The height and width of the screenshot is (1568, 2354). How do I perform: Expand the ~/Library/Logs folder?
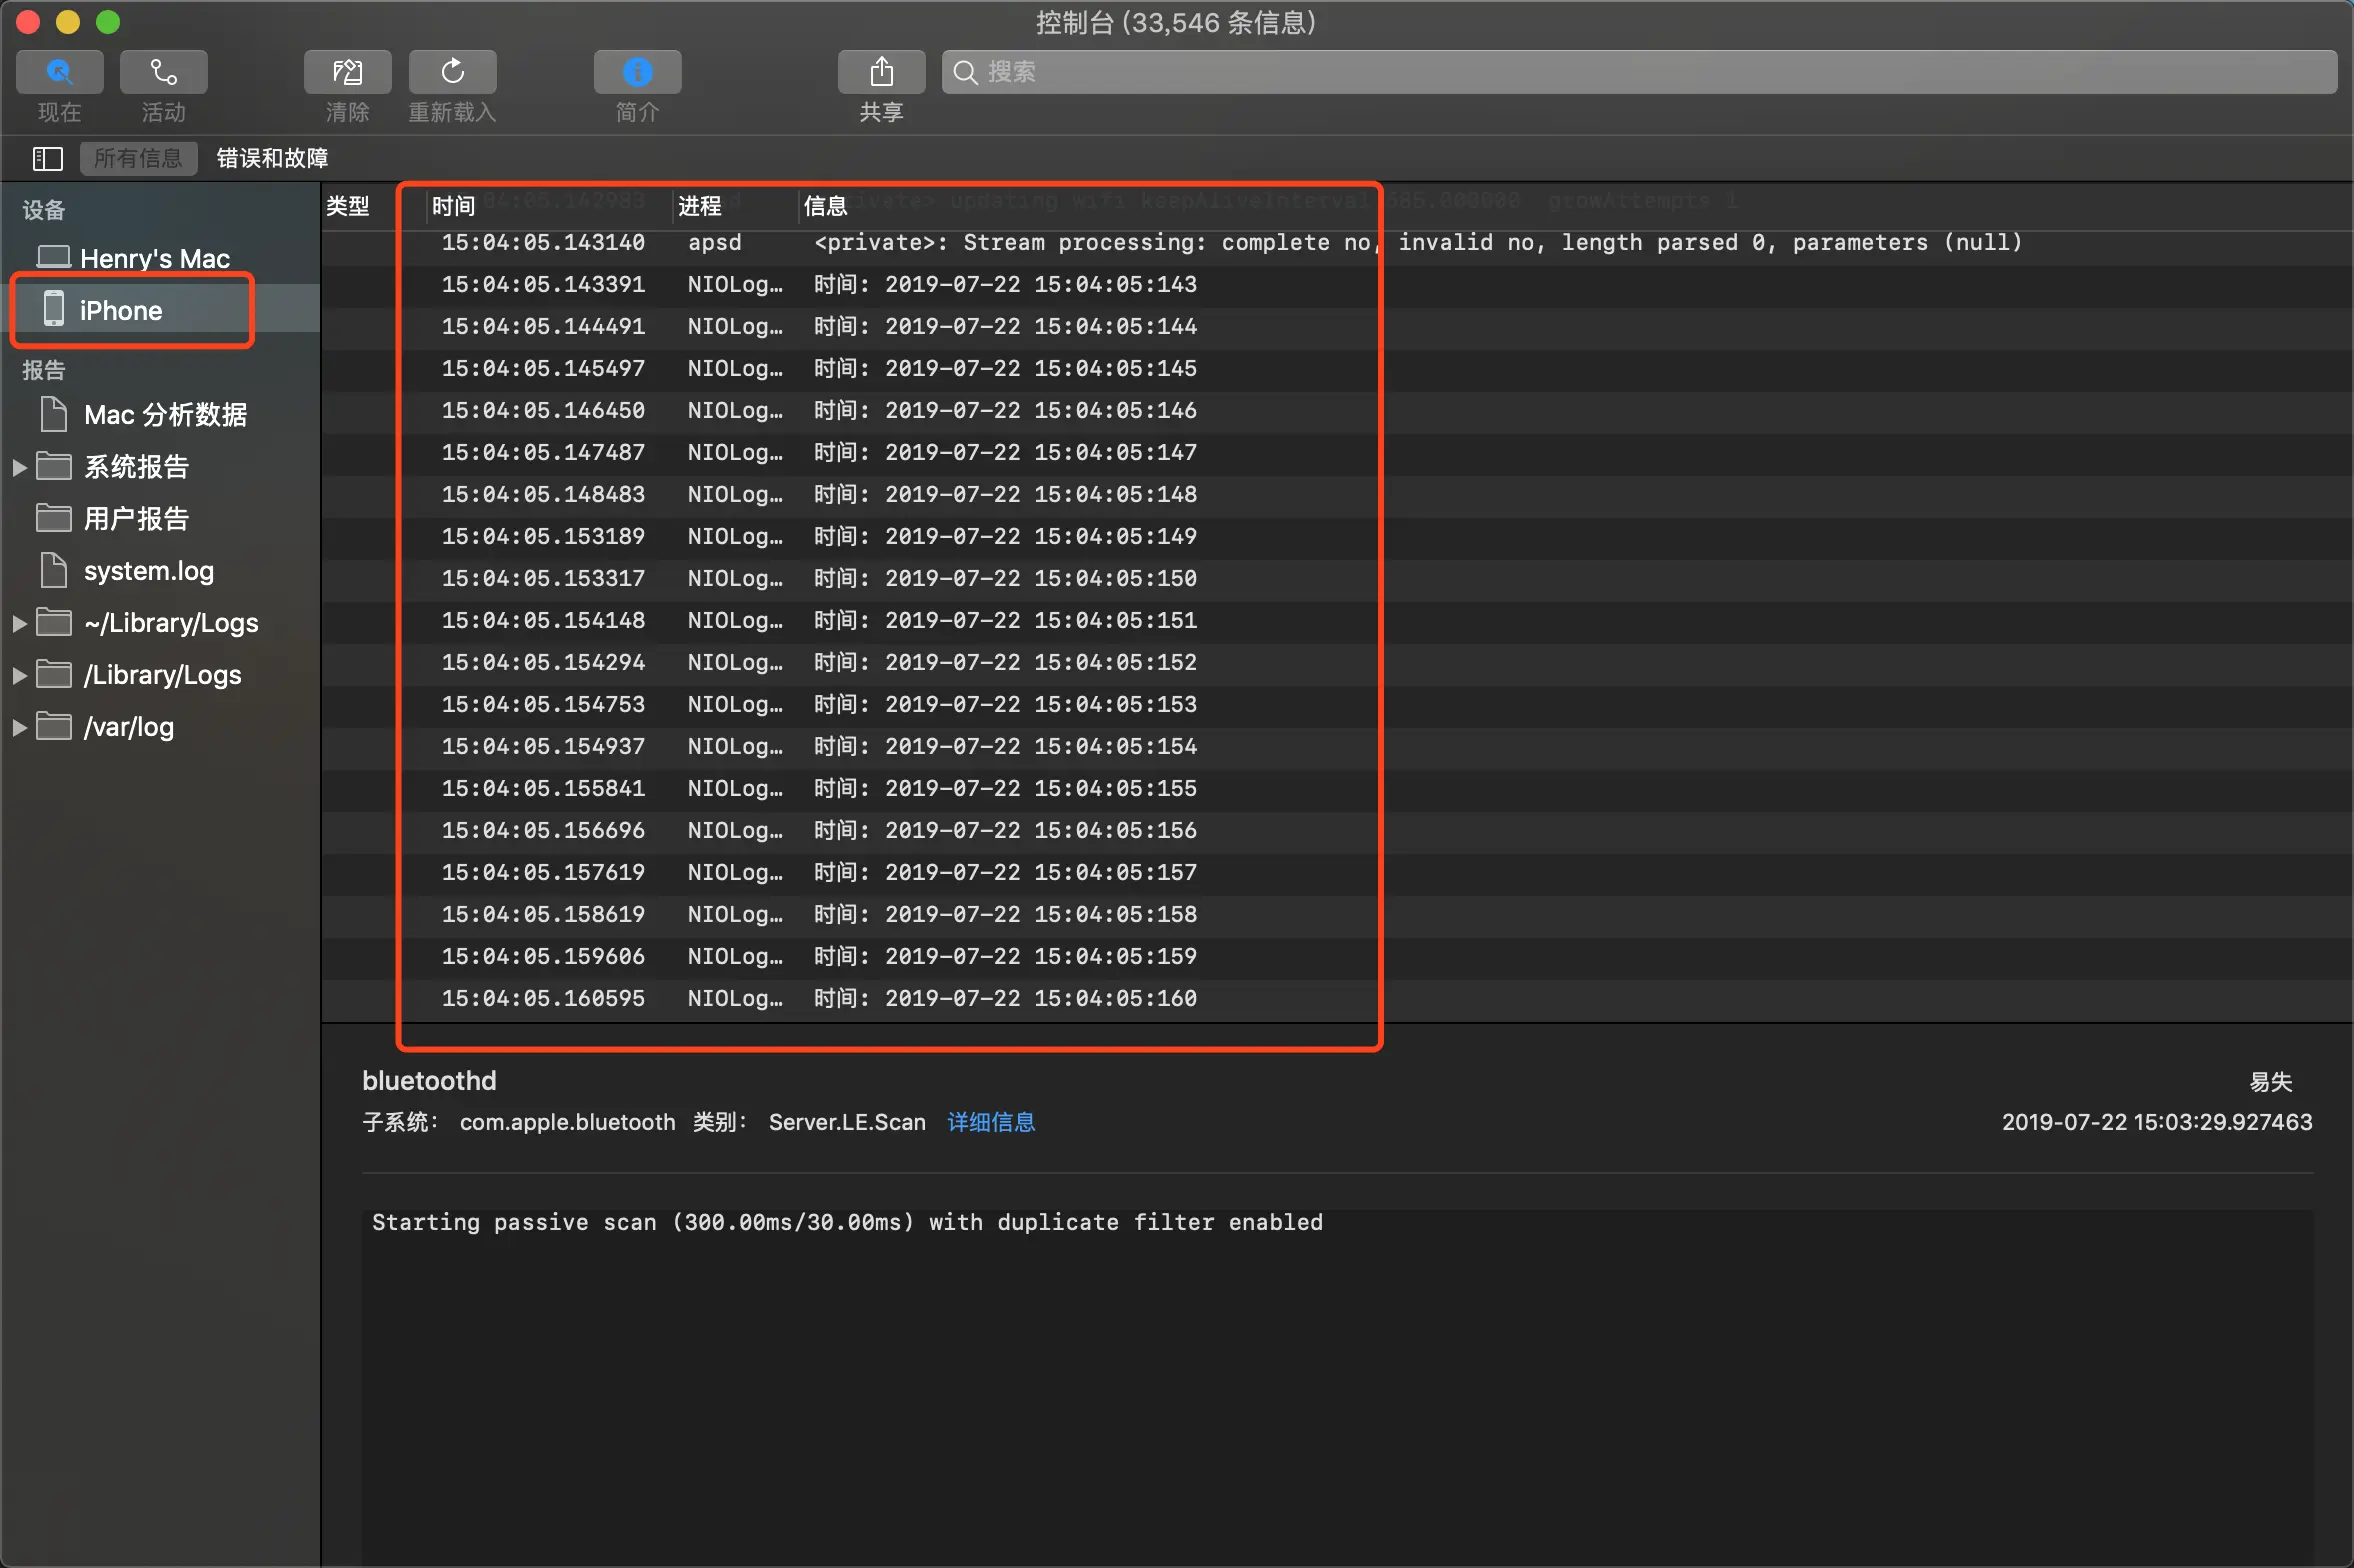(x=19, y=623)
